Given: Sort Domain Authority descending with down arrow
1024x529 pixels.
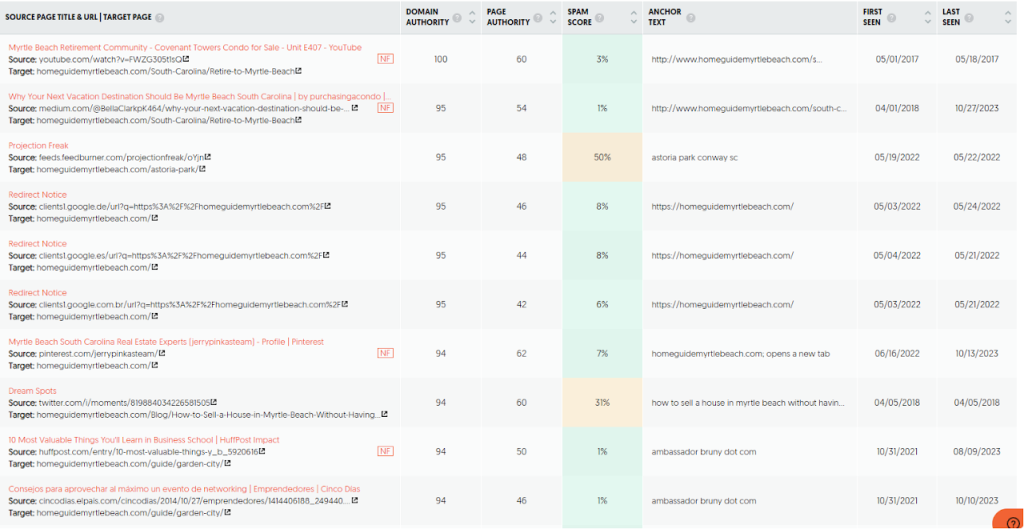Looking at the screenshot, I should click(472, 22).
